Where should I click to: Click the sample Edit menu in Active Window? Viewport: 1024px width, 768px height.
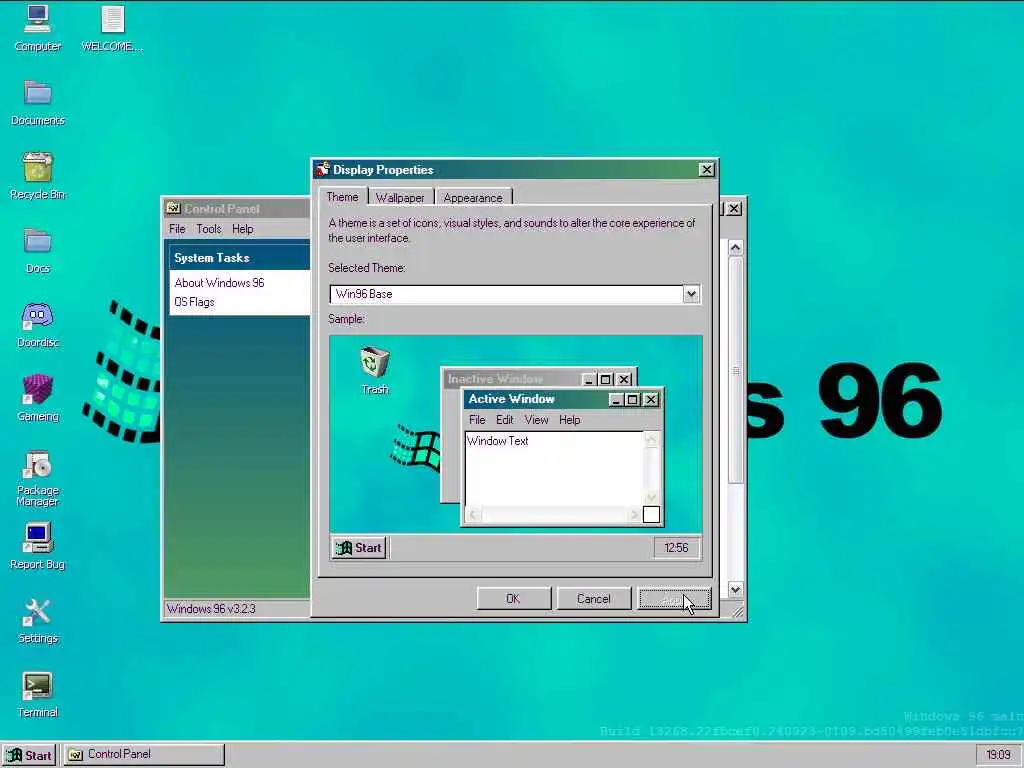[505, 420]
